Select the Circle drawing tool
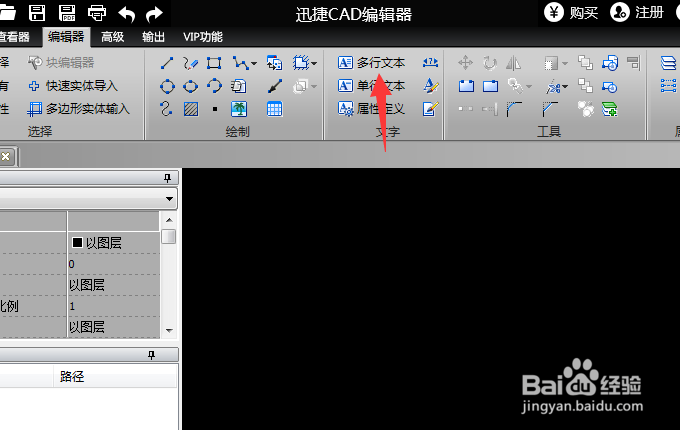The height and width of the screenshot is (430, 680). (x=167, y=86)
